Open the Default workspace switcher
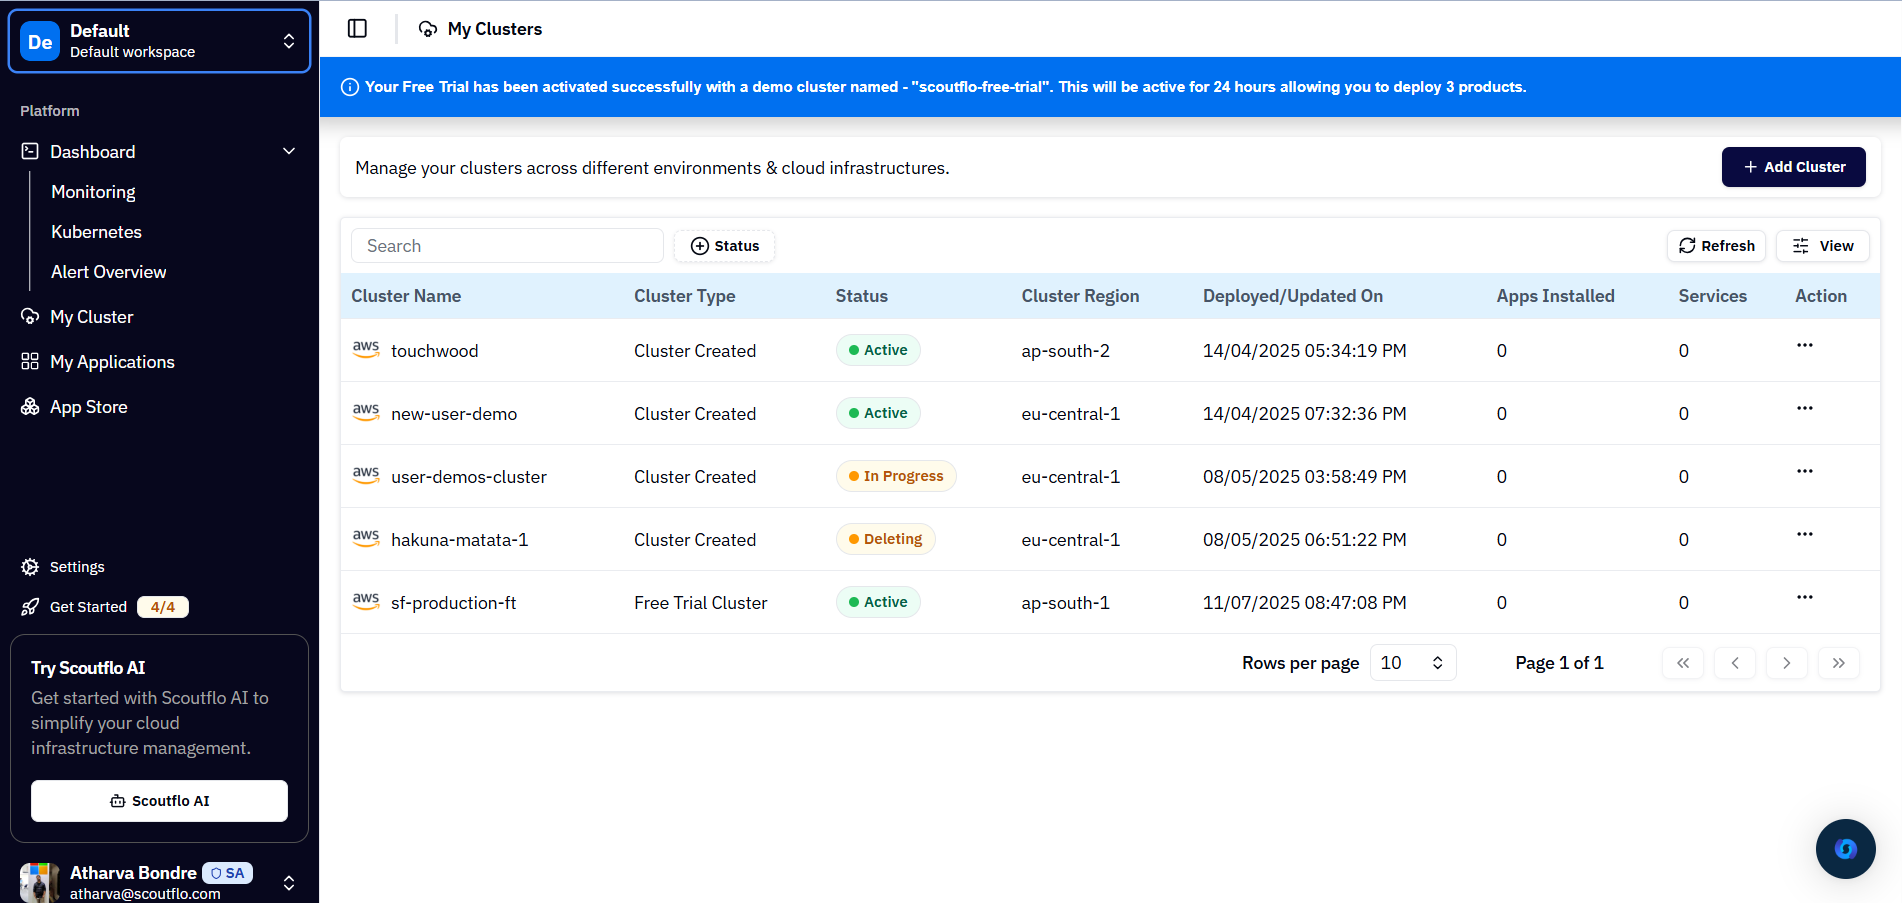The image size is (1902, 903). [160, 42]
